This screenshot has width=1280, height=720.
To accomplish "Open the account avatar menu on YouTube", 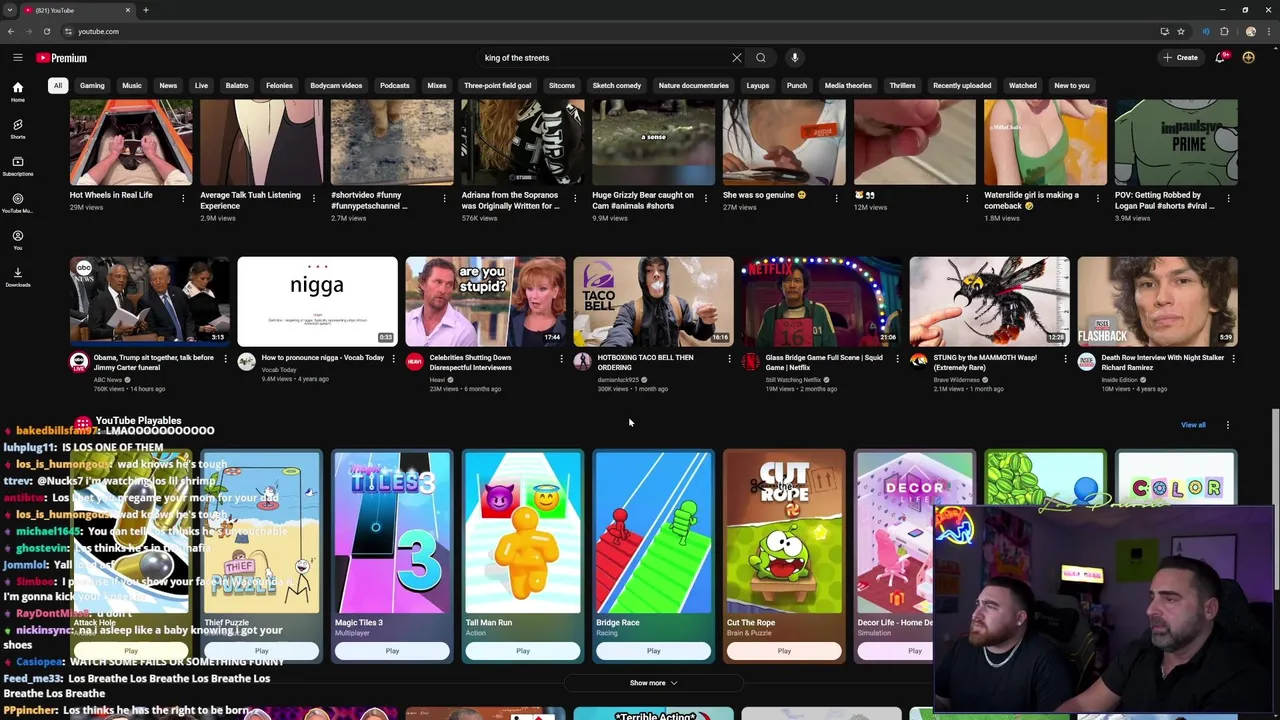I will pos(1249,58).
